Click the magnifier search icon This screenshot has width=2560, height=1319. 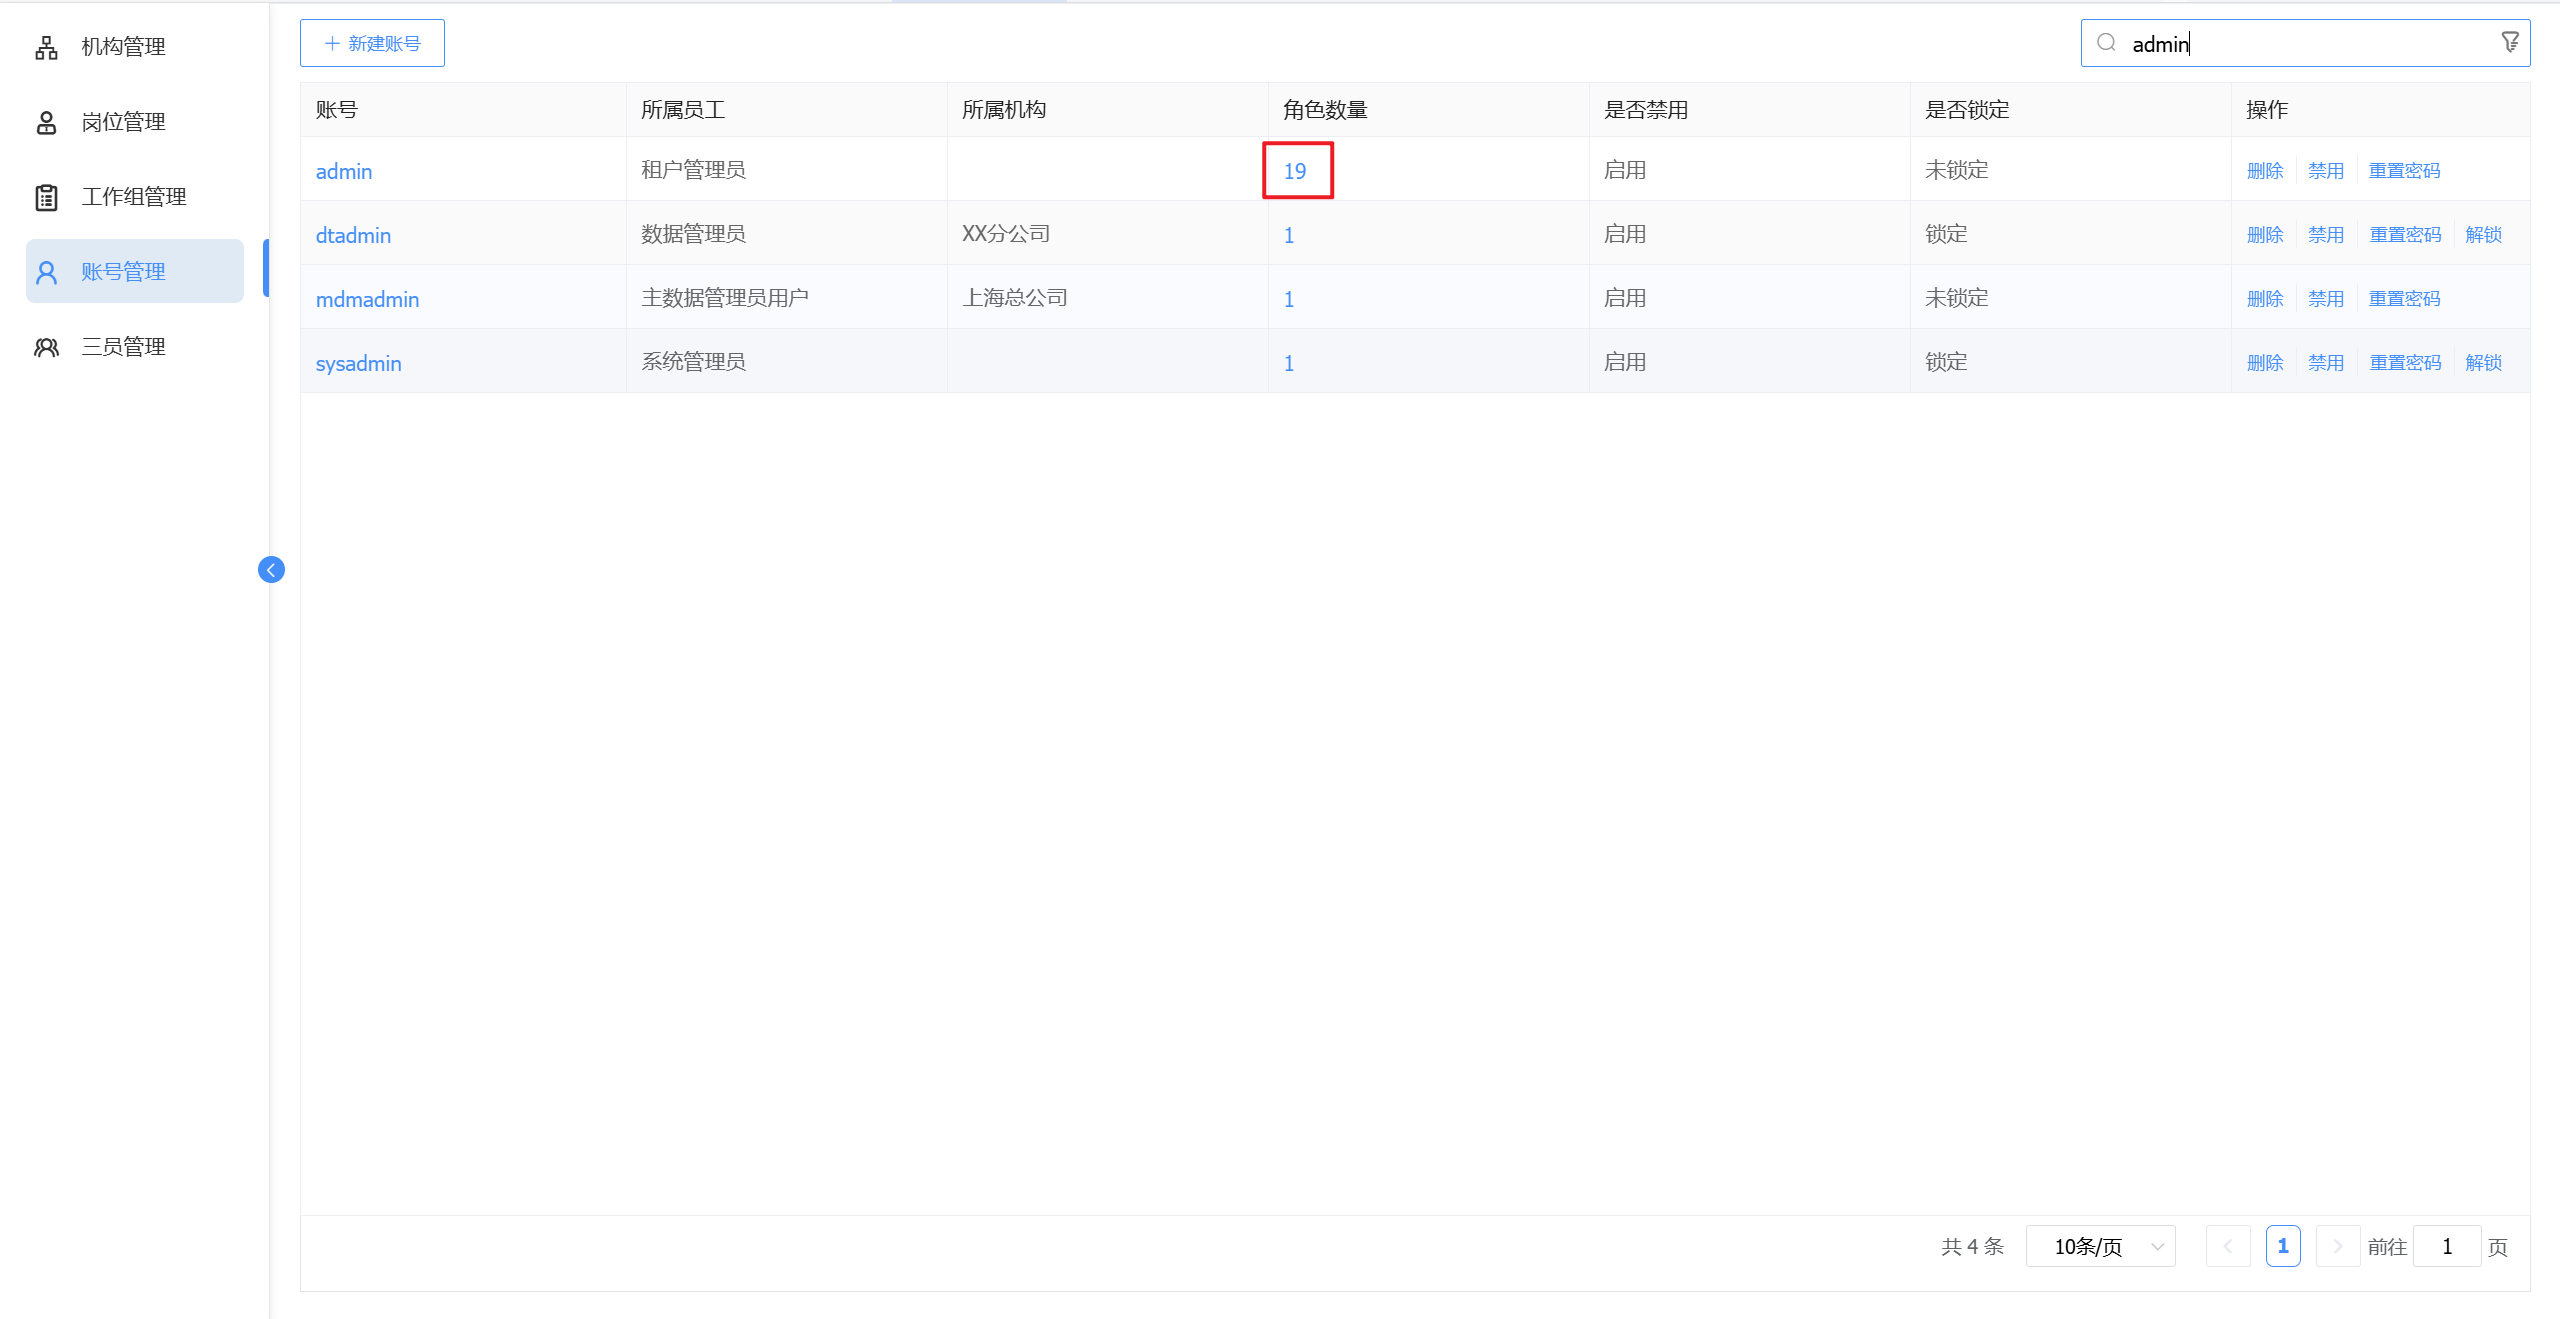pos(2106,43)
